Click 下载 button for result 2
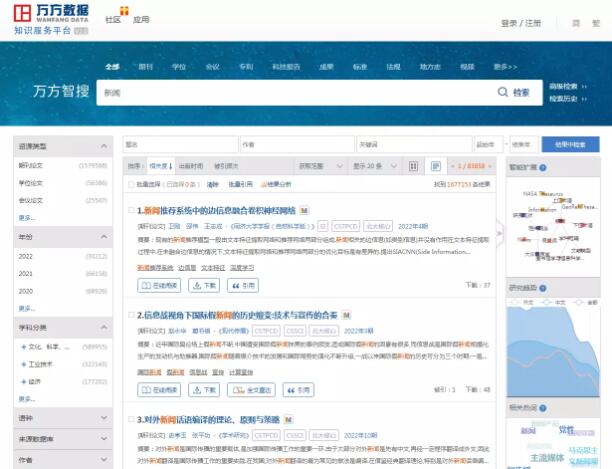This screenshot has height=469, width=612. tap(204, 390)
